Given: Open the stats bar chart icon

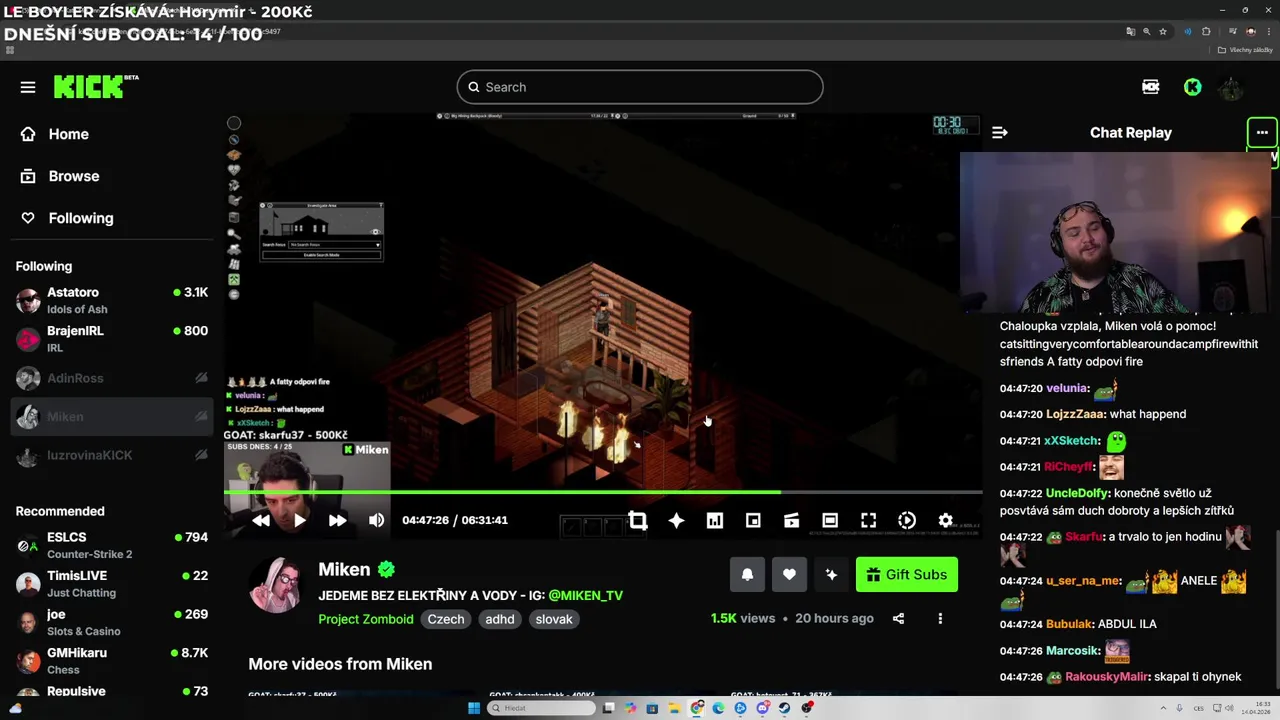Looking at the screenshot, I should pyautogui.click(x=715, y=520).
